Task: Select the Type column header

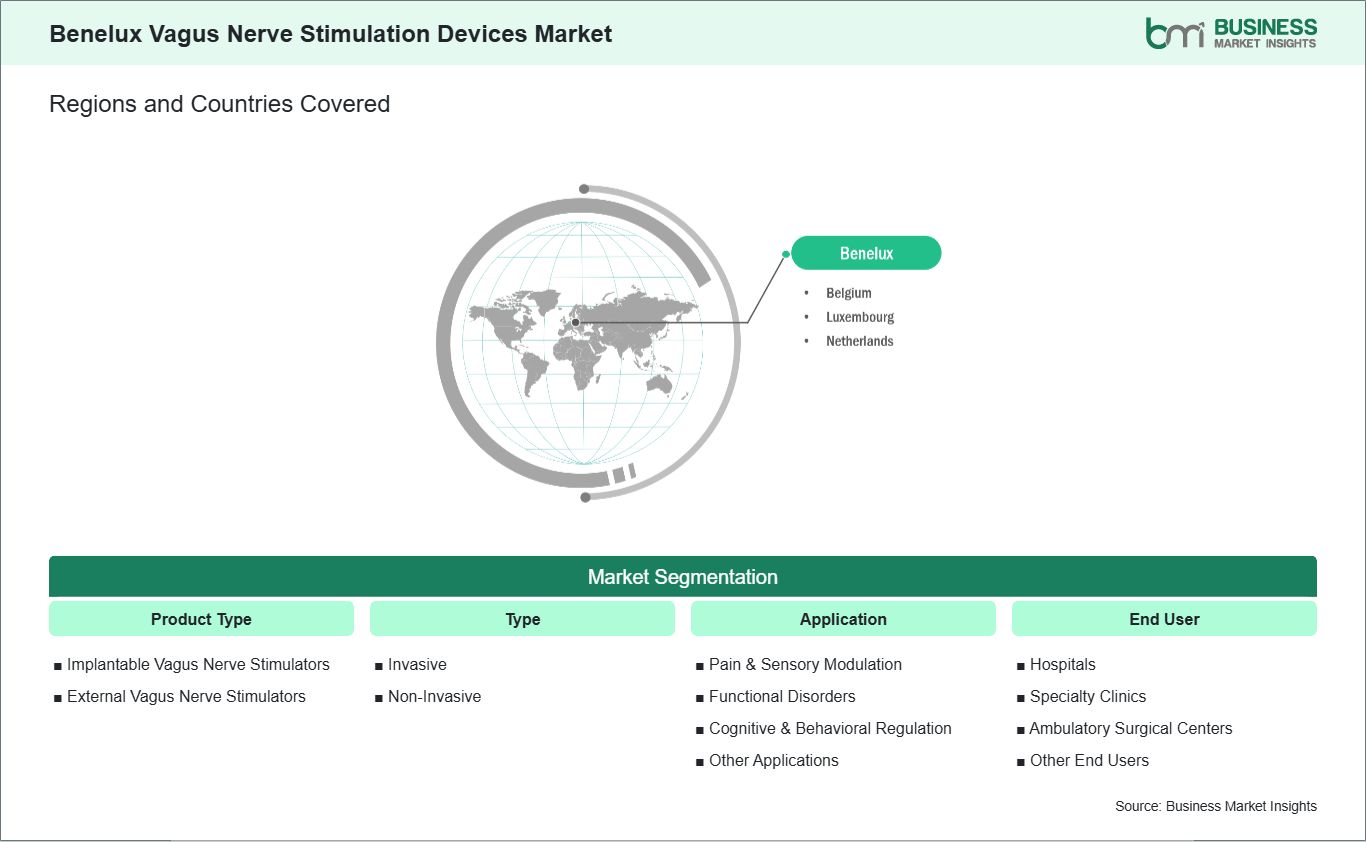Action: click(x=522, y=619)
